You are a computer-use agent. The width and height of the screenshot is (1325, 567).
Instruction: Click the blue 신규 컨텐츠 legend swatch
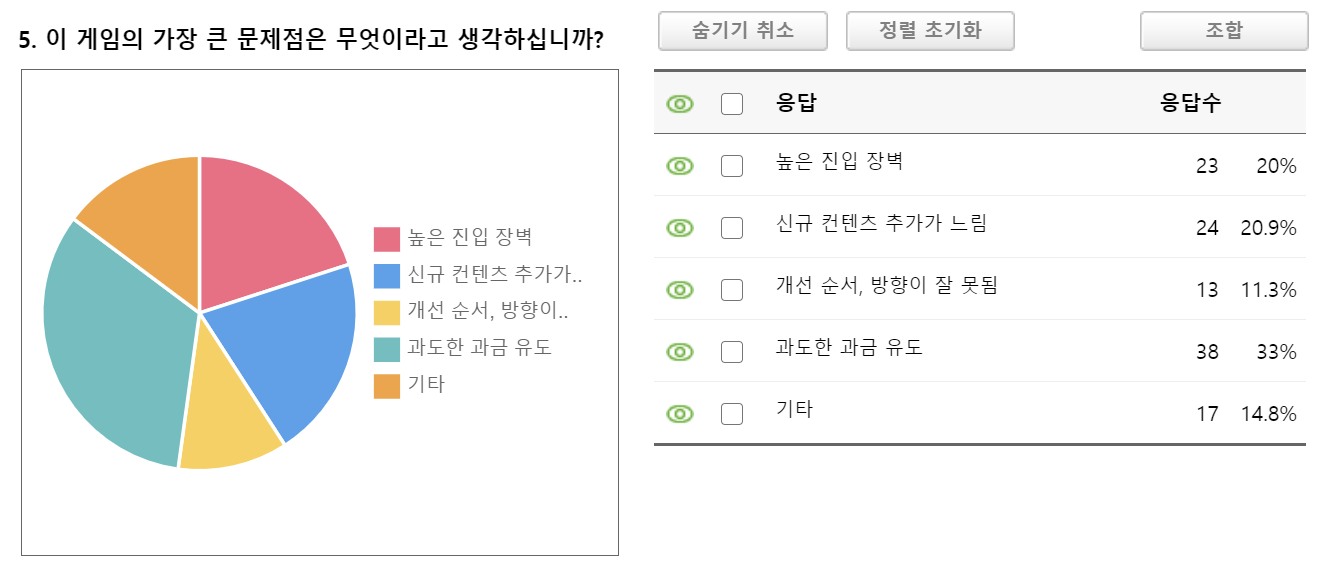[387, 276]
